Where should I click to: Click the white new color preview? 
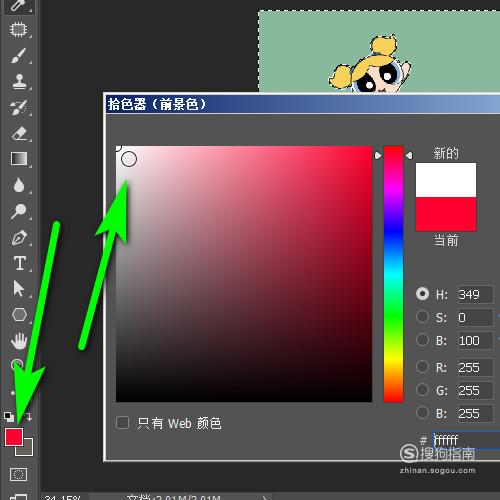(446, 180)
